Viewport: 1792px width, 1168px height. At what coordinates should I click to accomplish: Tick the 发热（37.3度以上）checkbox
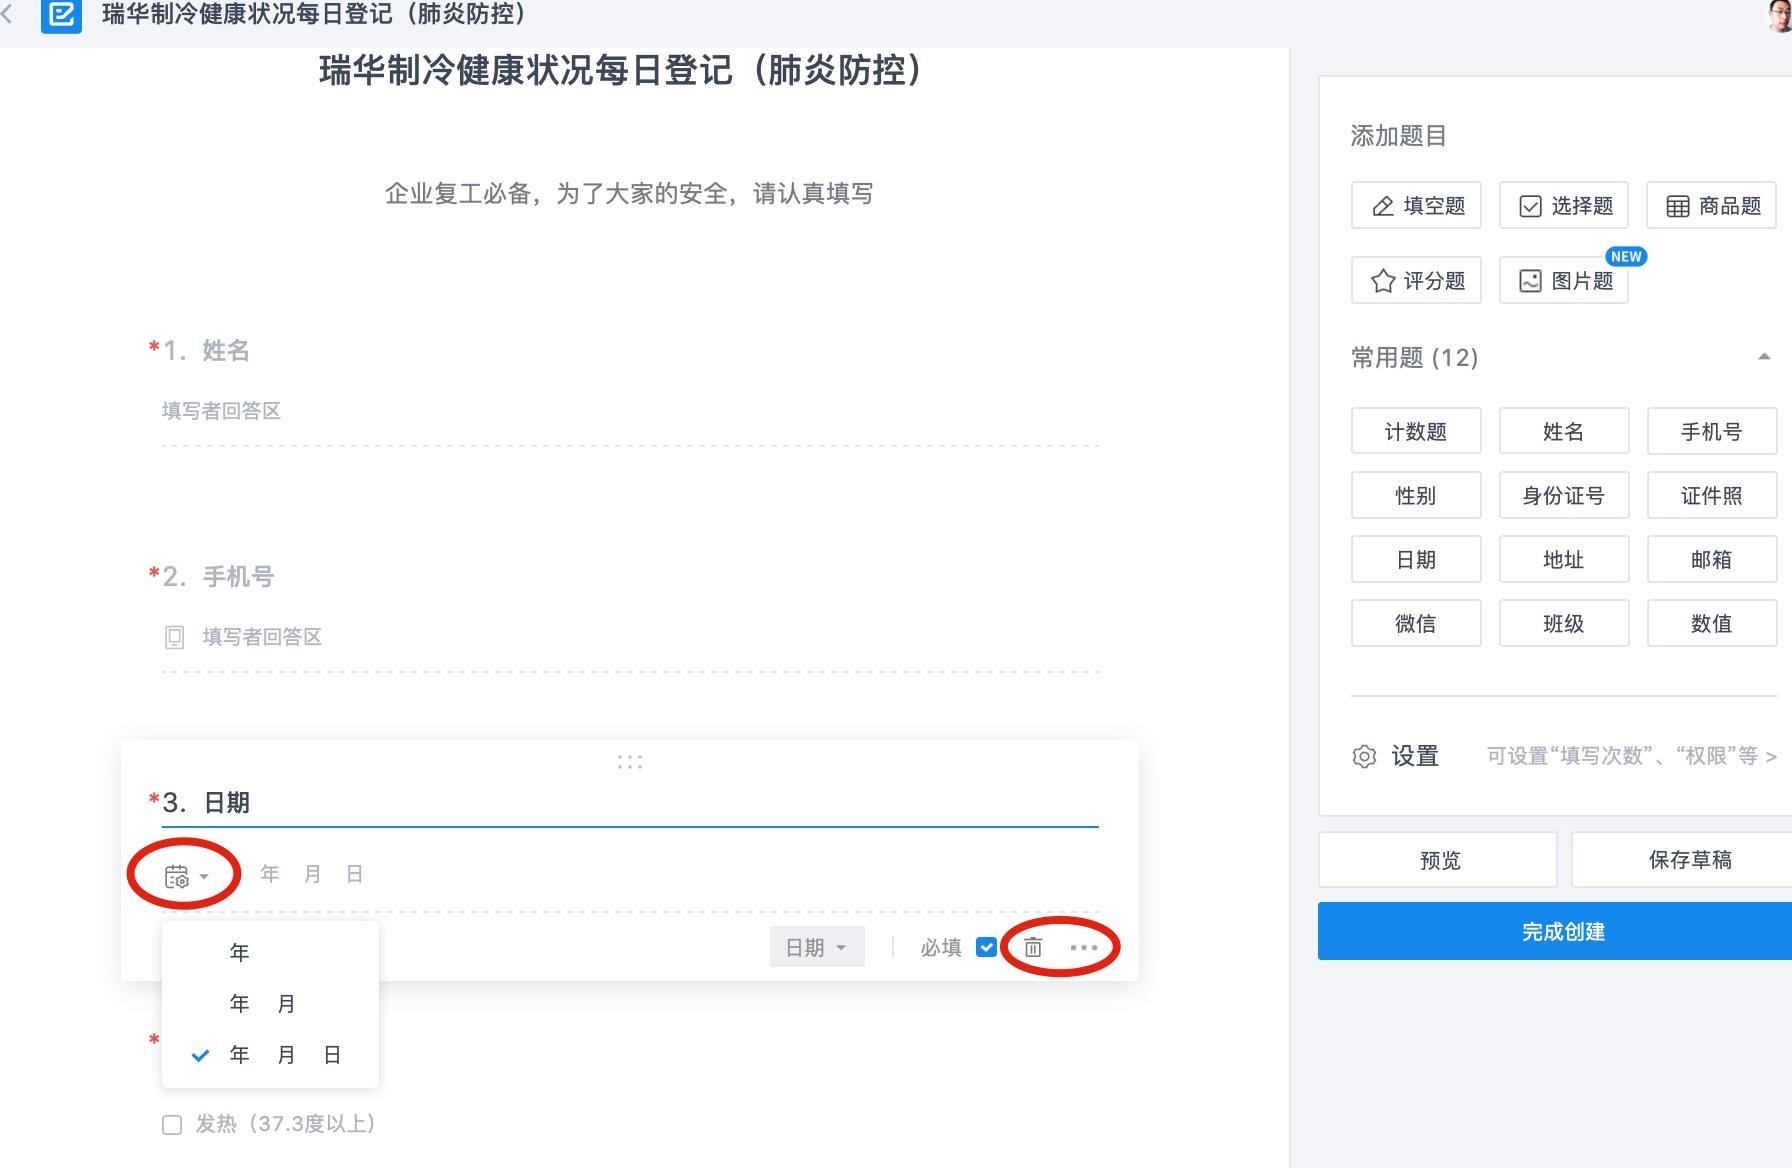click(172, 1125)
